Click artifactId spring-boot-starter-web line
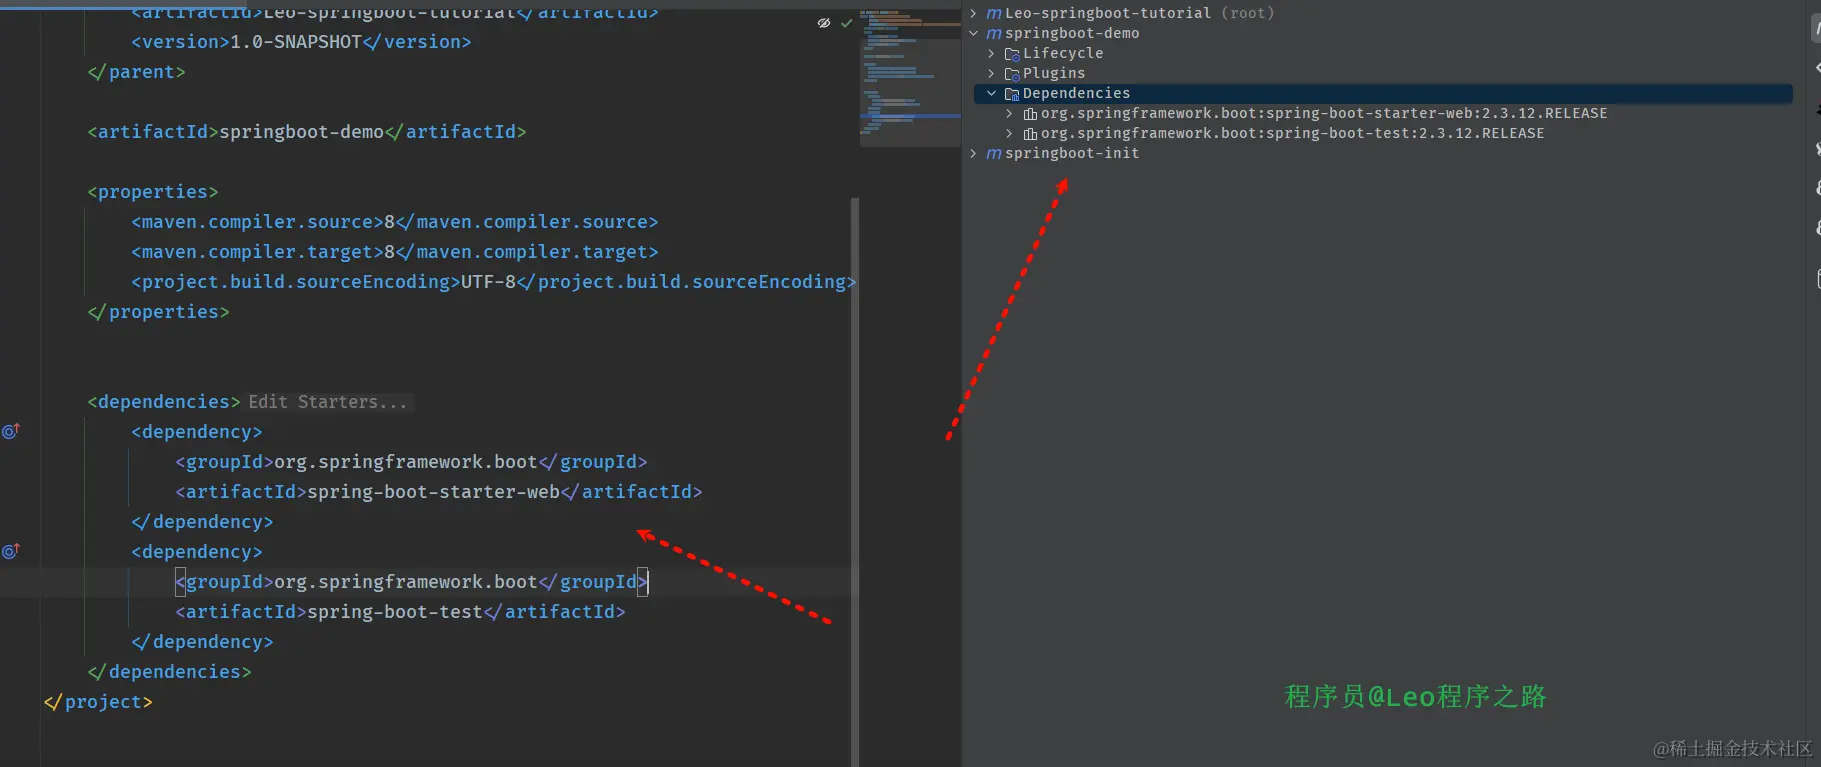 pos(439,492)
